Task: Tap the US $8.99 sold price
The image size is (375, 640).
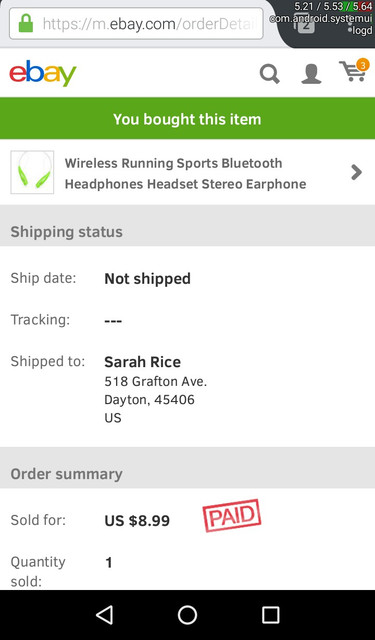Action: coord(137,520)
